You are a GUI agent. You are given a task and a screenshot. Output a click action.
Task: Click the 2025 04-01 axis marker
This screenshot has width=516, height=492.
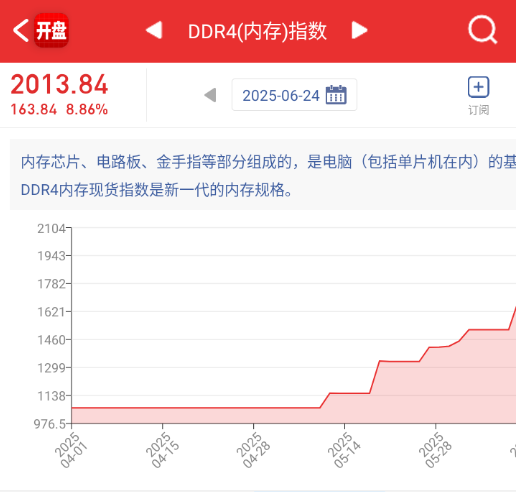(x=71, y=450)
